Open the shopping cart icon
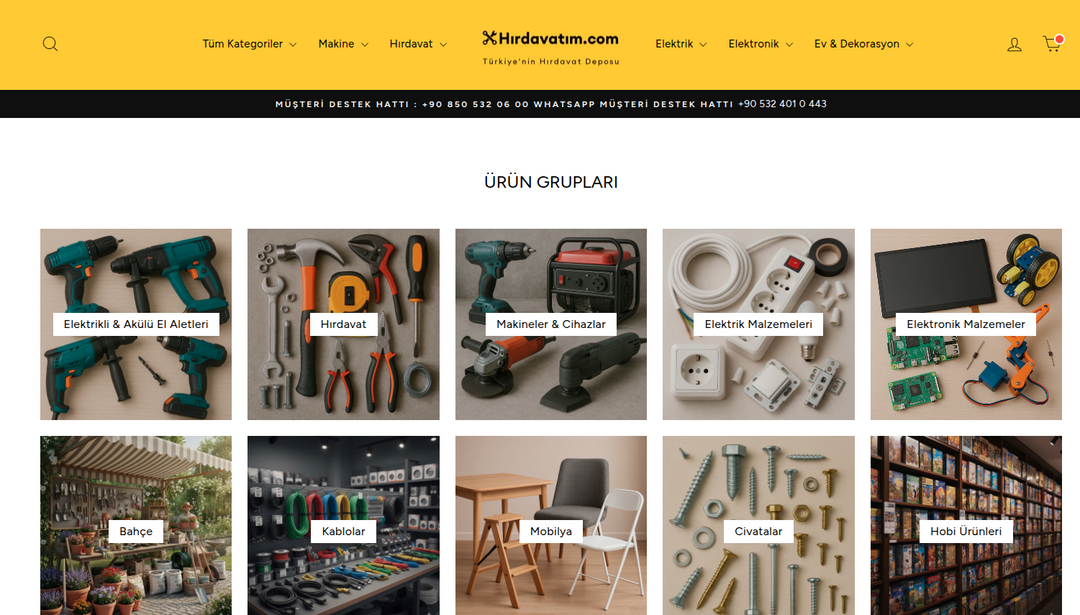 [1052, 44]
